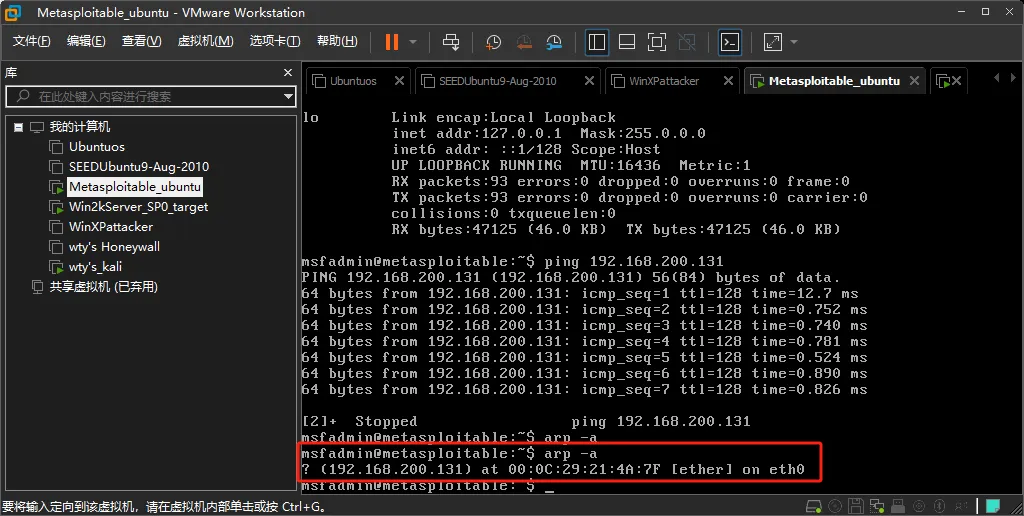The image size is (1024, 516).
Task: Click the Bluetooth device status icon
Action: [940, 506]
